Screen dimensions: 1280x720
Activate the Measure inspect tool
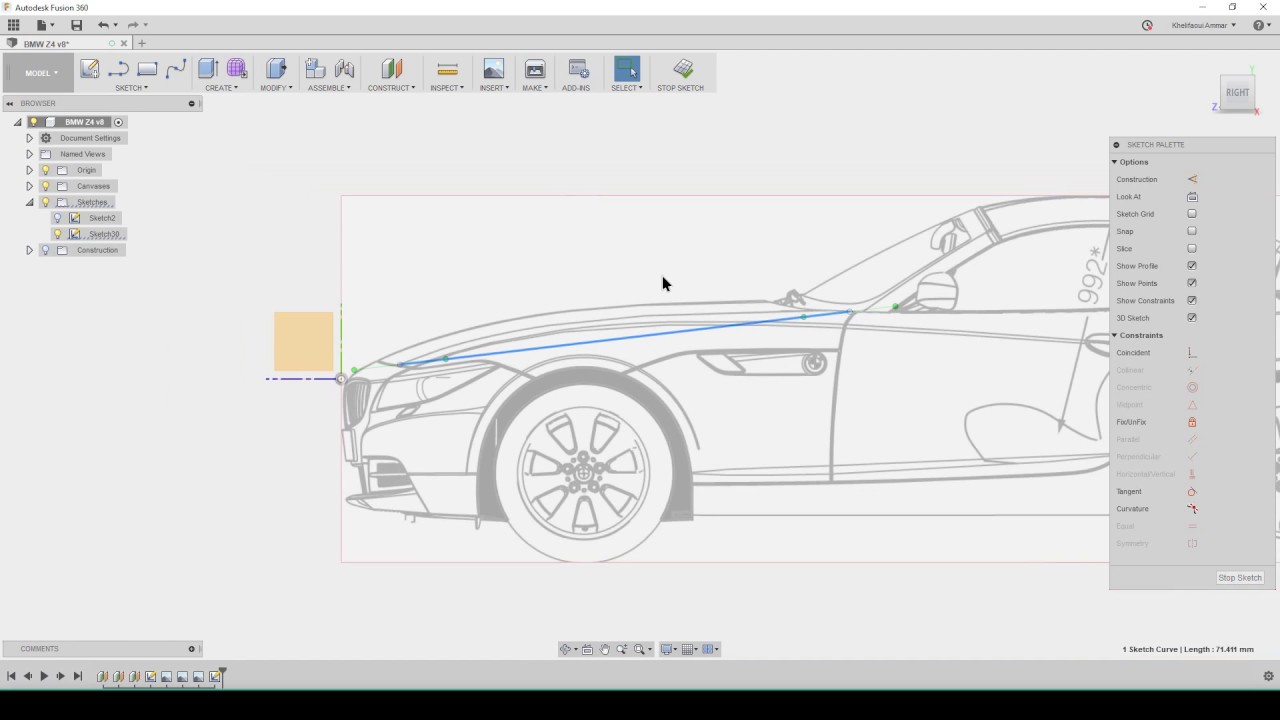click(x=447, y=69)
